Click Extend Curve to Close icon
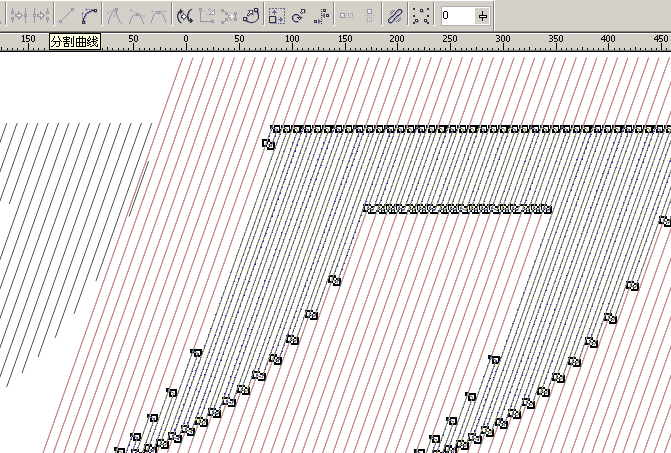 207,16
